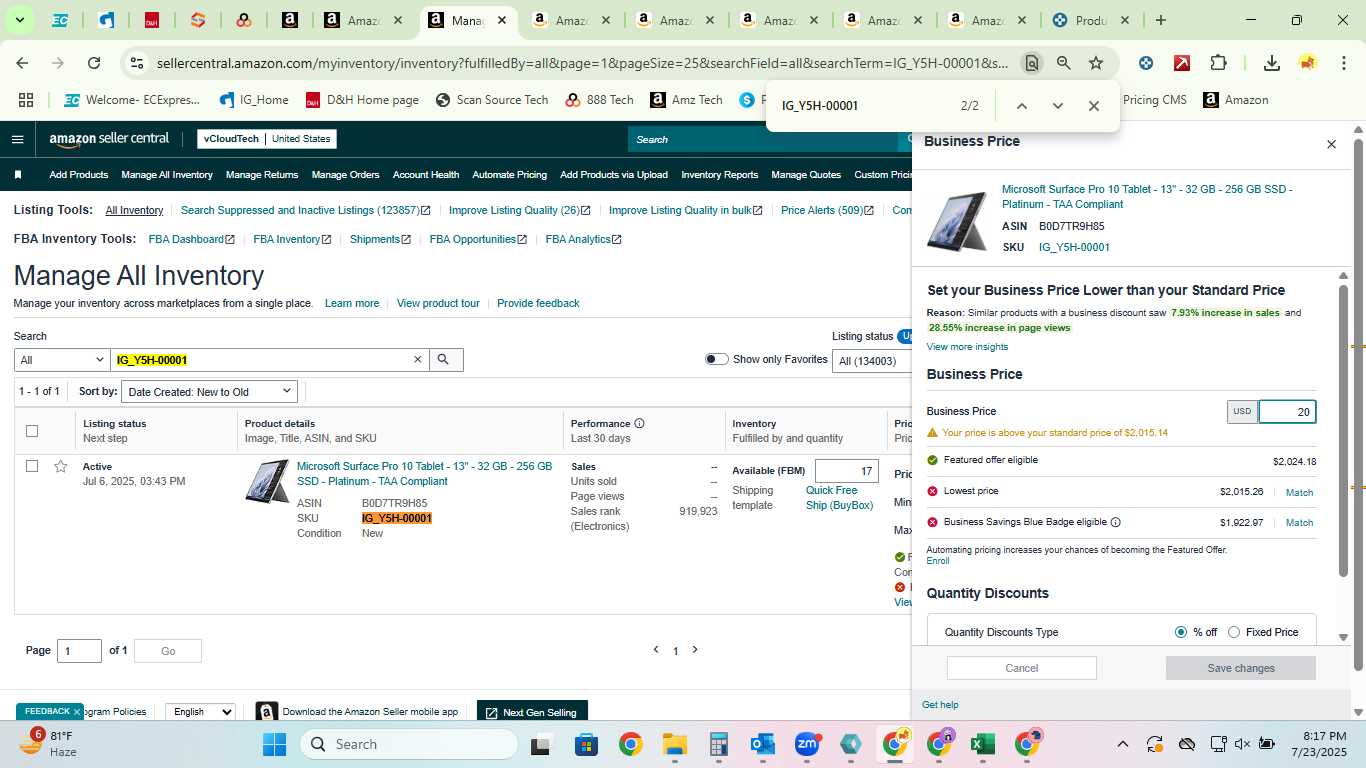Match the Lowest price
Viewport: 1366px width, 768px height.
pos(1299,492)
